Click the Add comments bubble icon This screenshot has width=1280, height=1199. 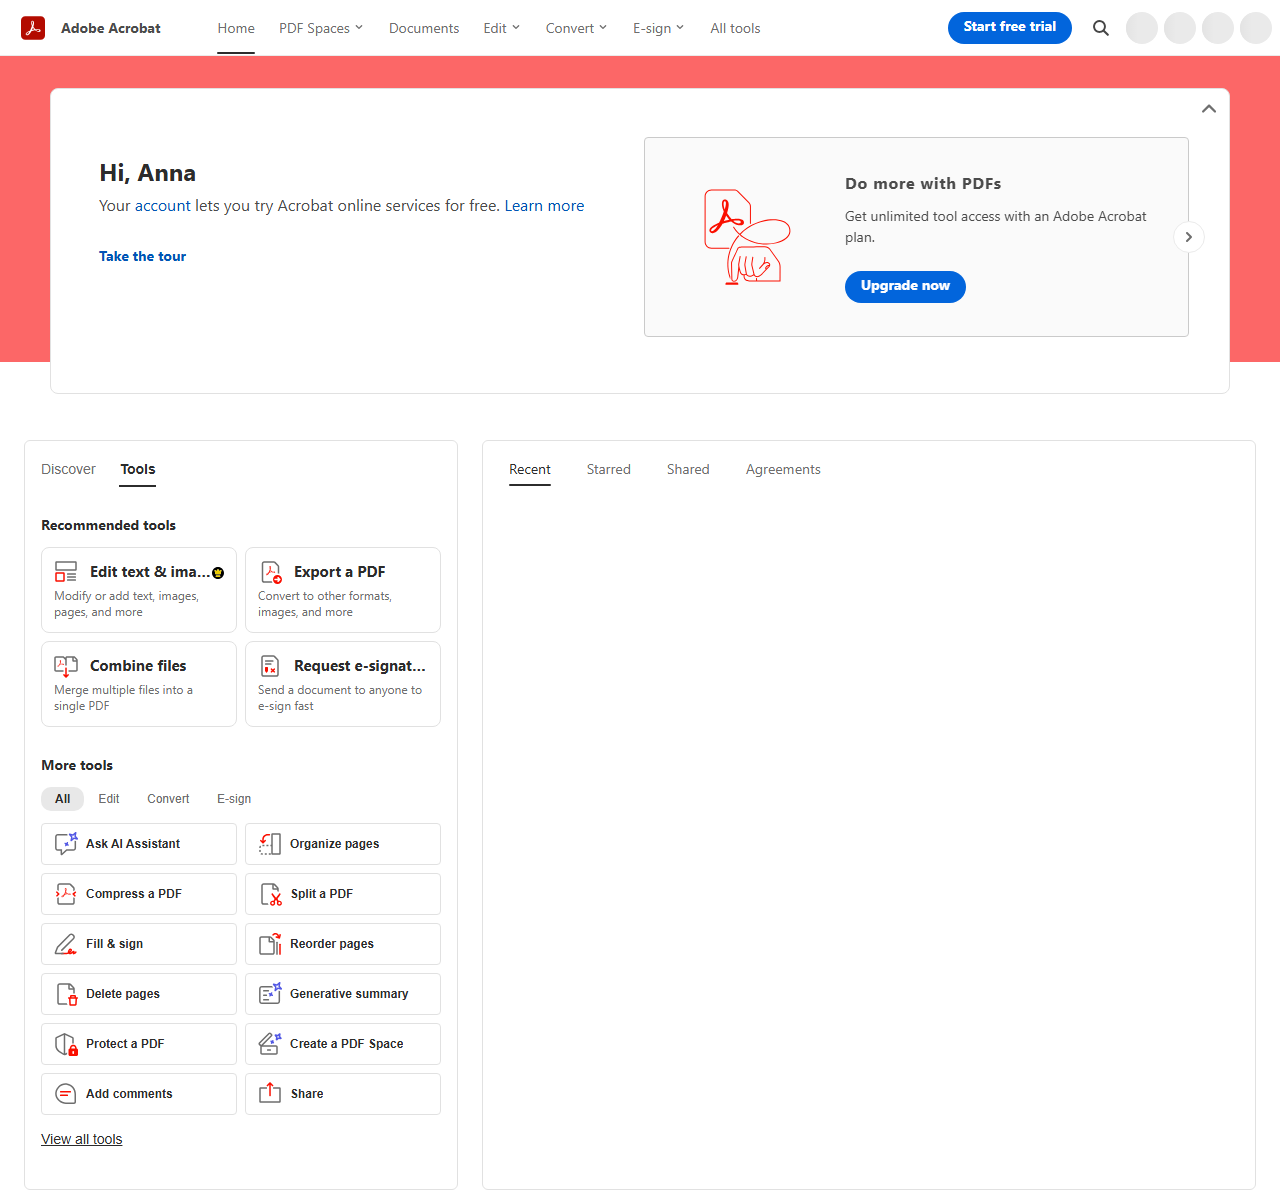click(66, 1094)
